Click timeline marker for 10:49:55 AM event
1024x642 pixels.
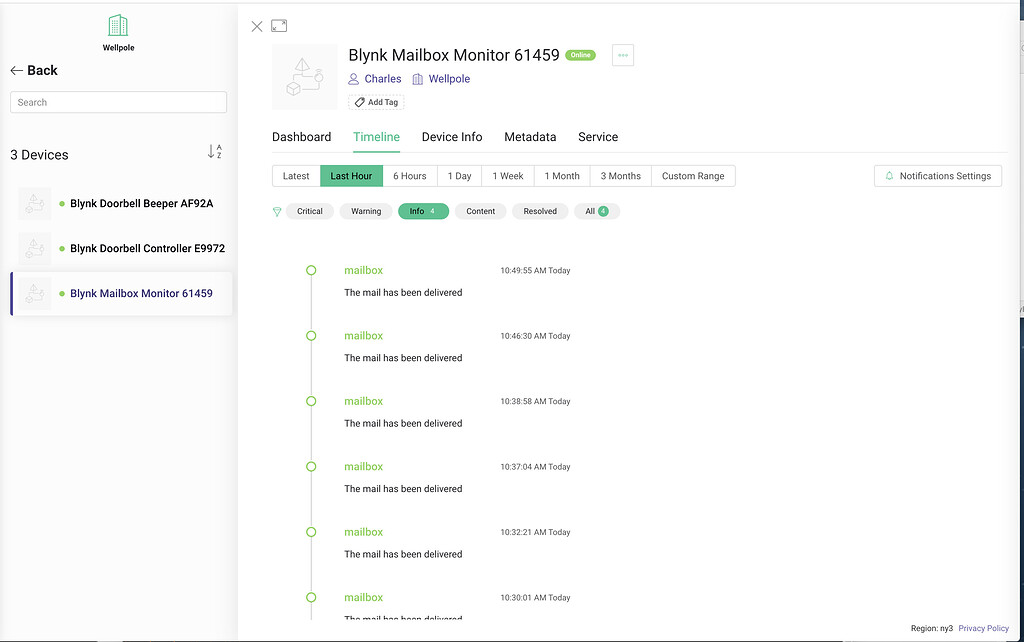(x=311, y=270)
